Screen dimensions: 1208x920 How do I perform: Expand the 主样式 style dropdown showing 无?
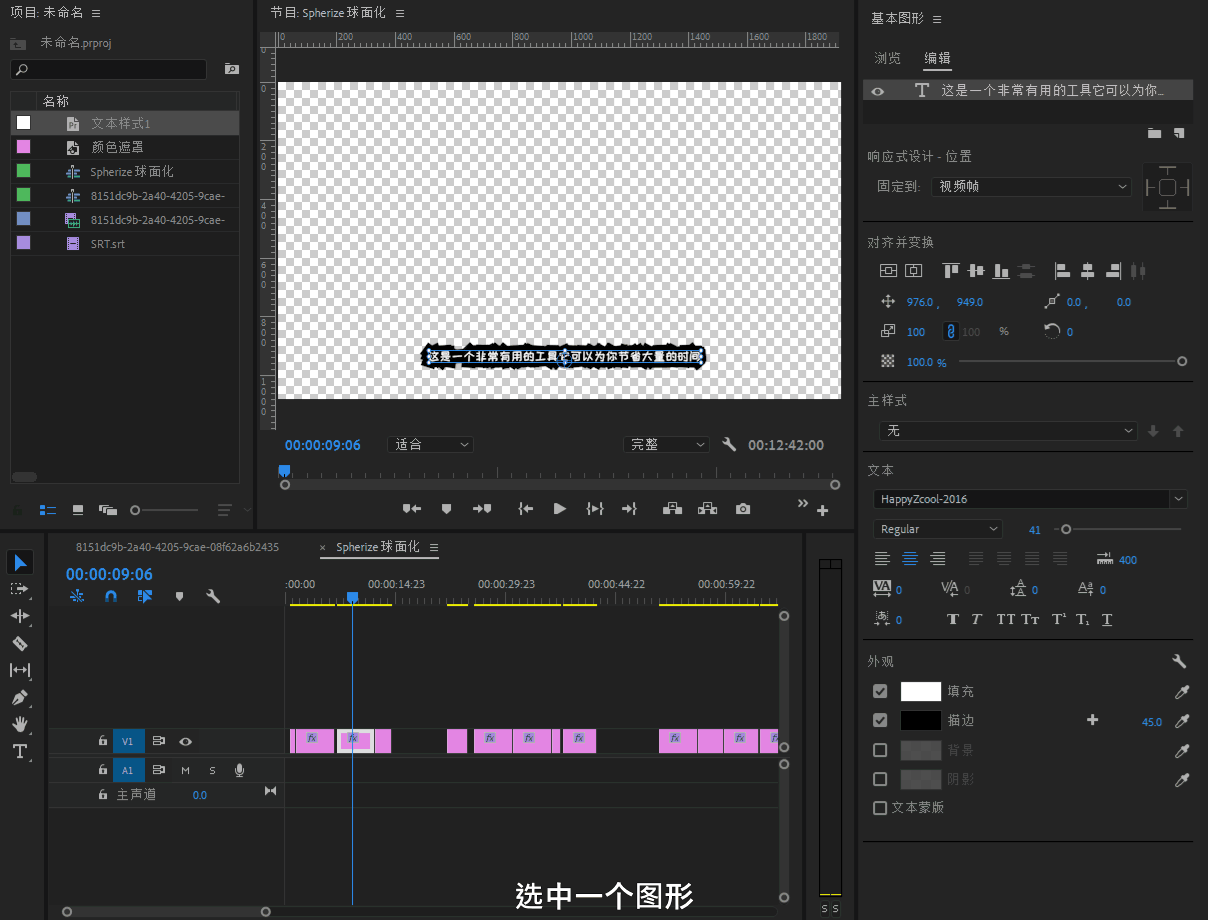pos(1007,431)
